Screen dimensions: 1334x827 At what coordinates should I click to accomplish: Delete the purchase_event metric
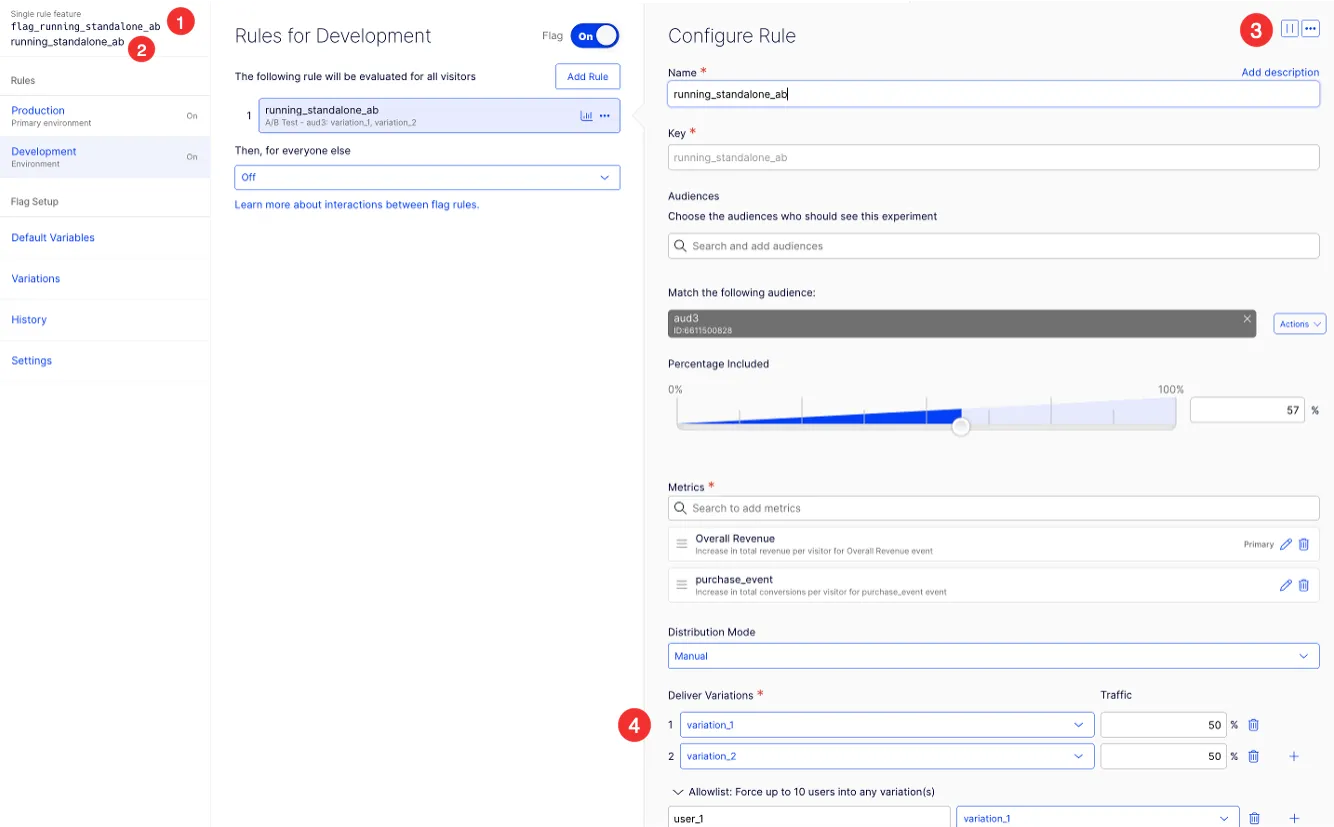pos(1303,585)
